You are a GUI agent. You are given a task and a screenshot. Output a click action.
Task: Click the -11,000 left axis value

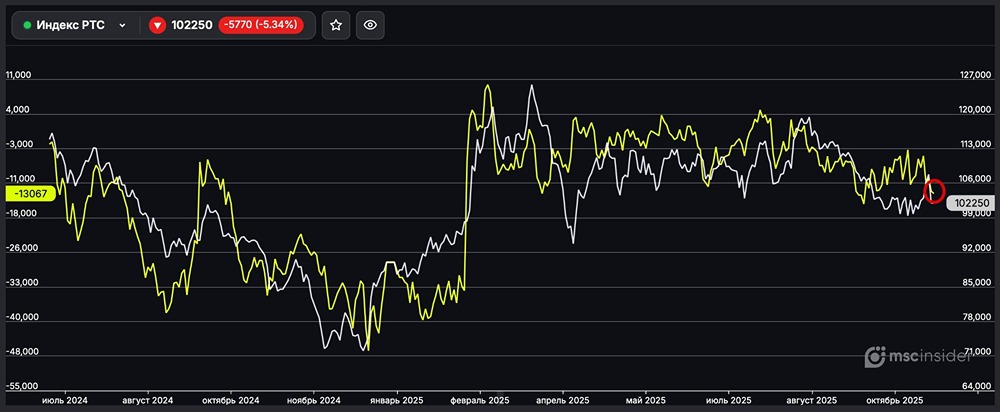click(21, 179)
